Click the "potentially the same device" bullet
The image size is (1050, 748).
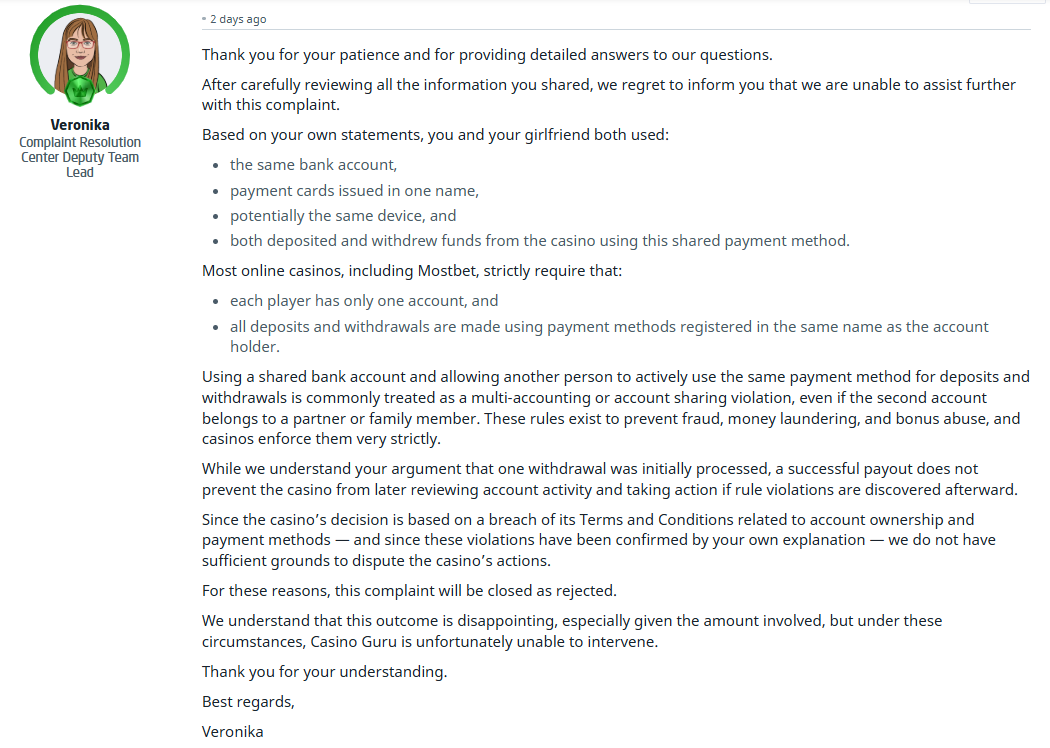343,215
